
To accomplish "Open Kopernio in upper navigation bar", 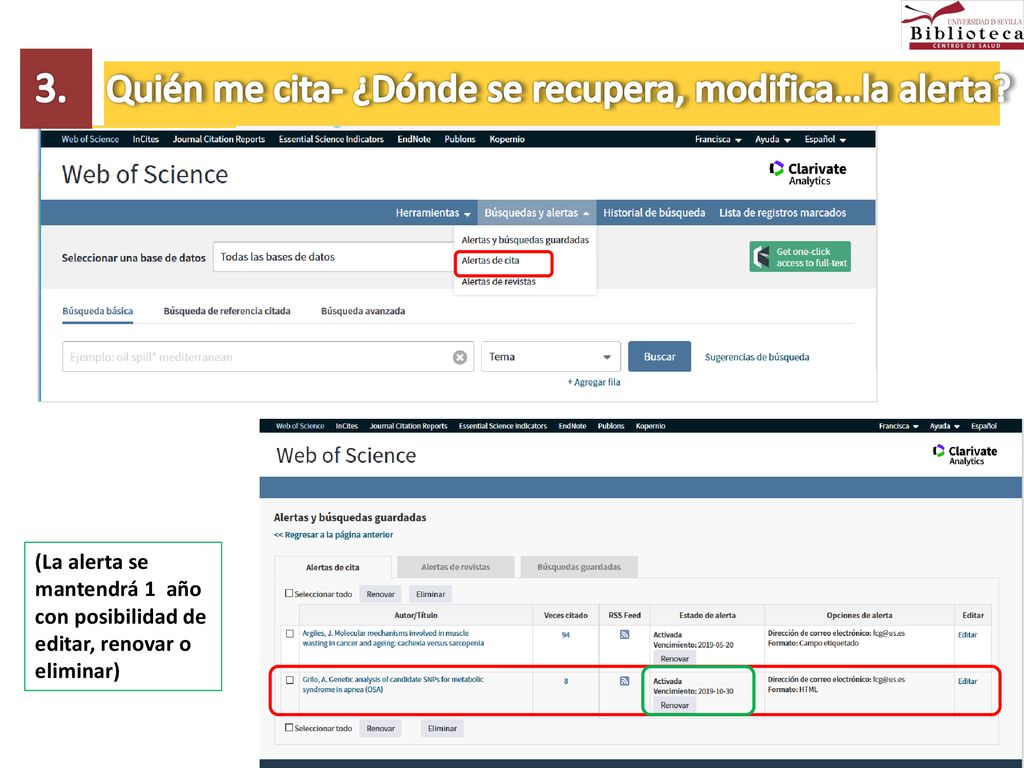I will (507, 139).
